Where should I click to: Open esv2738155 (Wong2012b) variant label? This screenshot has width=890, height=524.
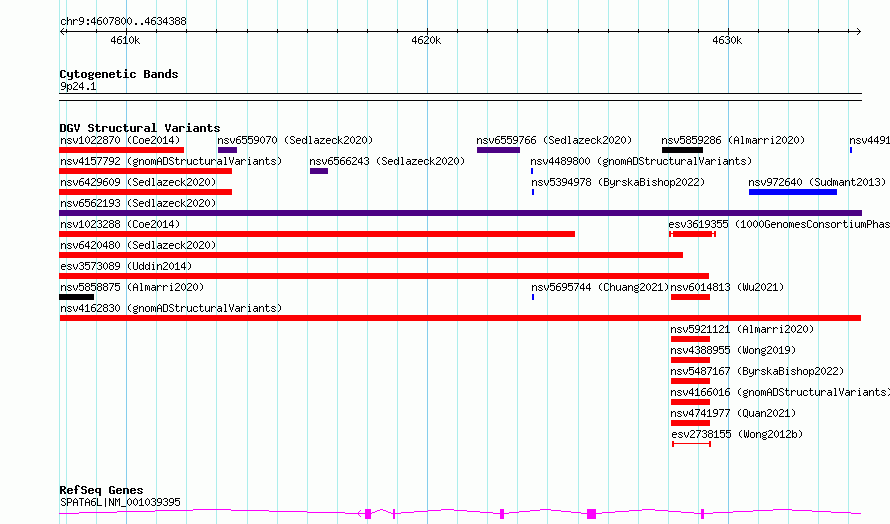(x=737, y=434)
